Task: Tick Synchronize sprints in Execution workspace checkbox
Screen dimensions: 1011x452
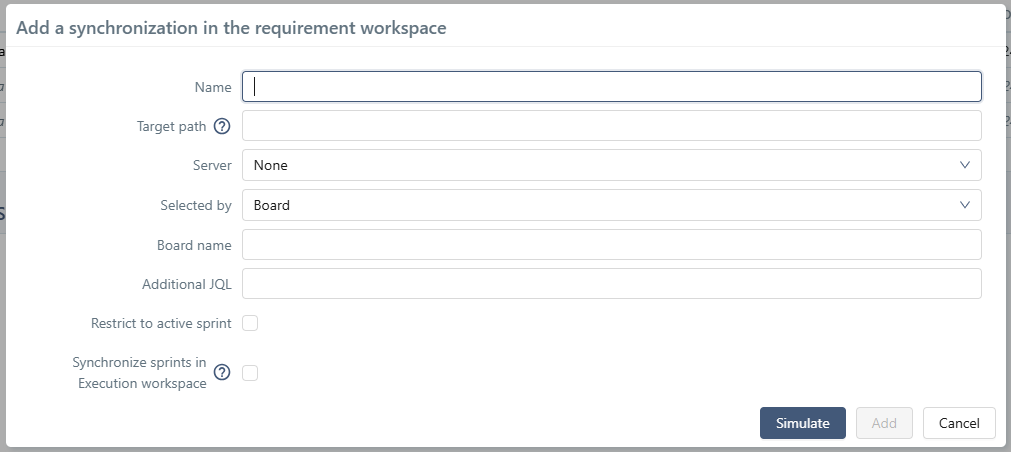Action: click(250, 373)
